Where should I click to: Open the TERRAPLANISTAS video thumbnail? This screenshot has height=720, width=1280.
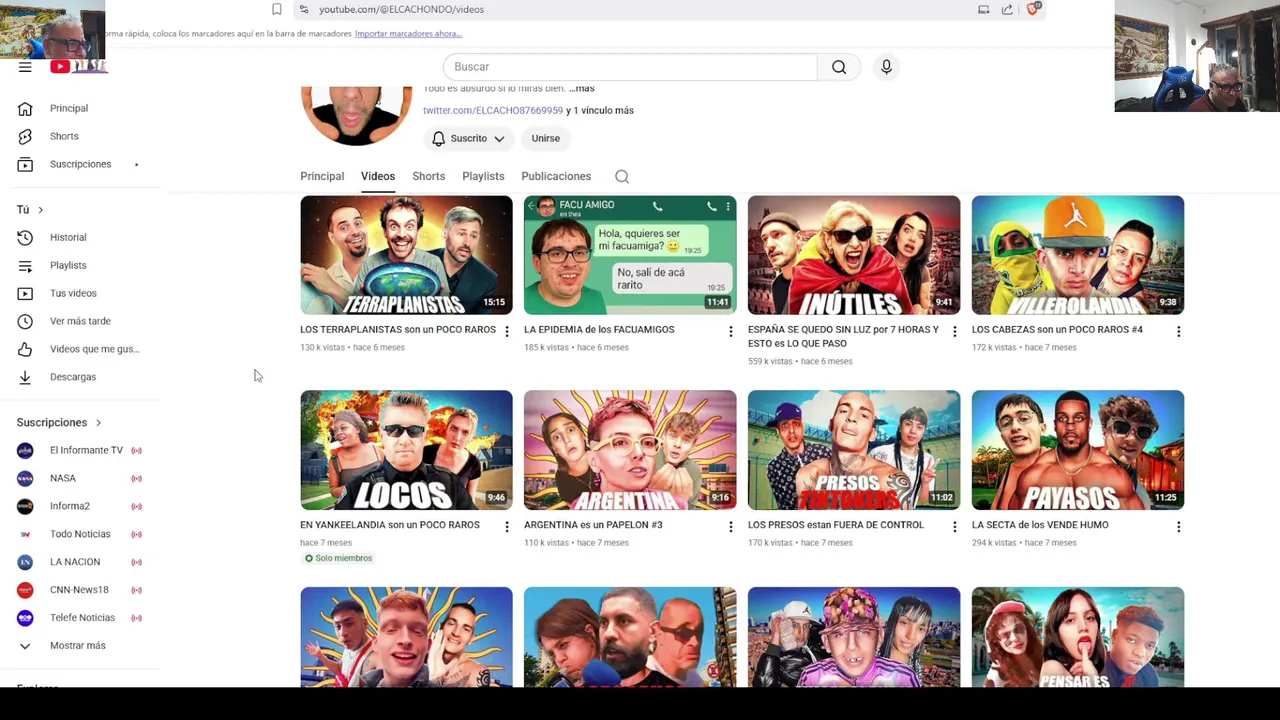(x=406, y=255)
